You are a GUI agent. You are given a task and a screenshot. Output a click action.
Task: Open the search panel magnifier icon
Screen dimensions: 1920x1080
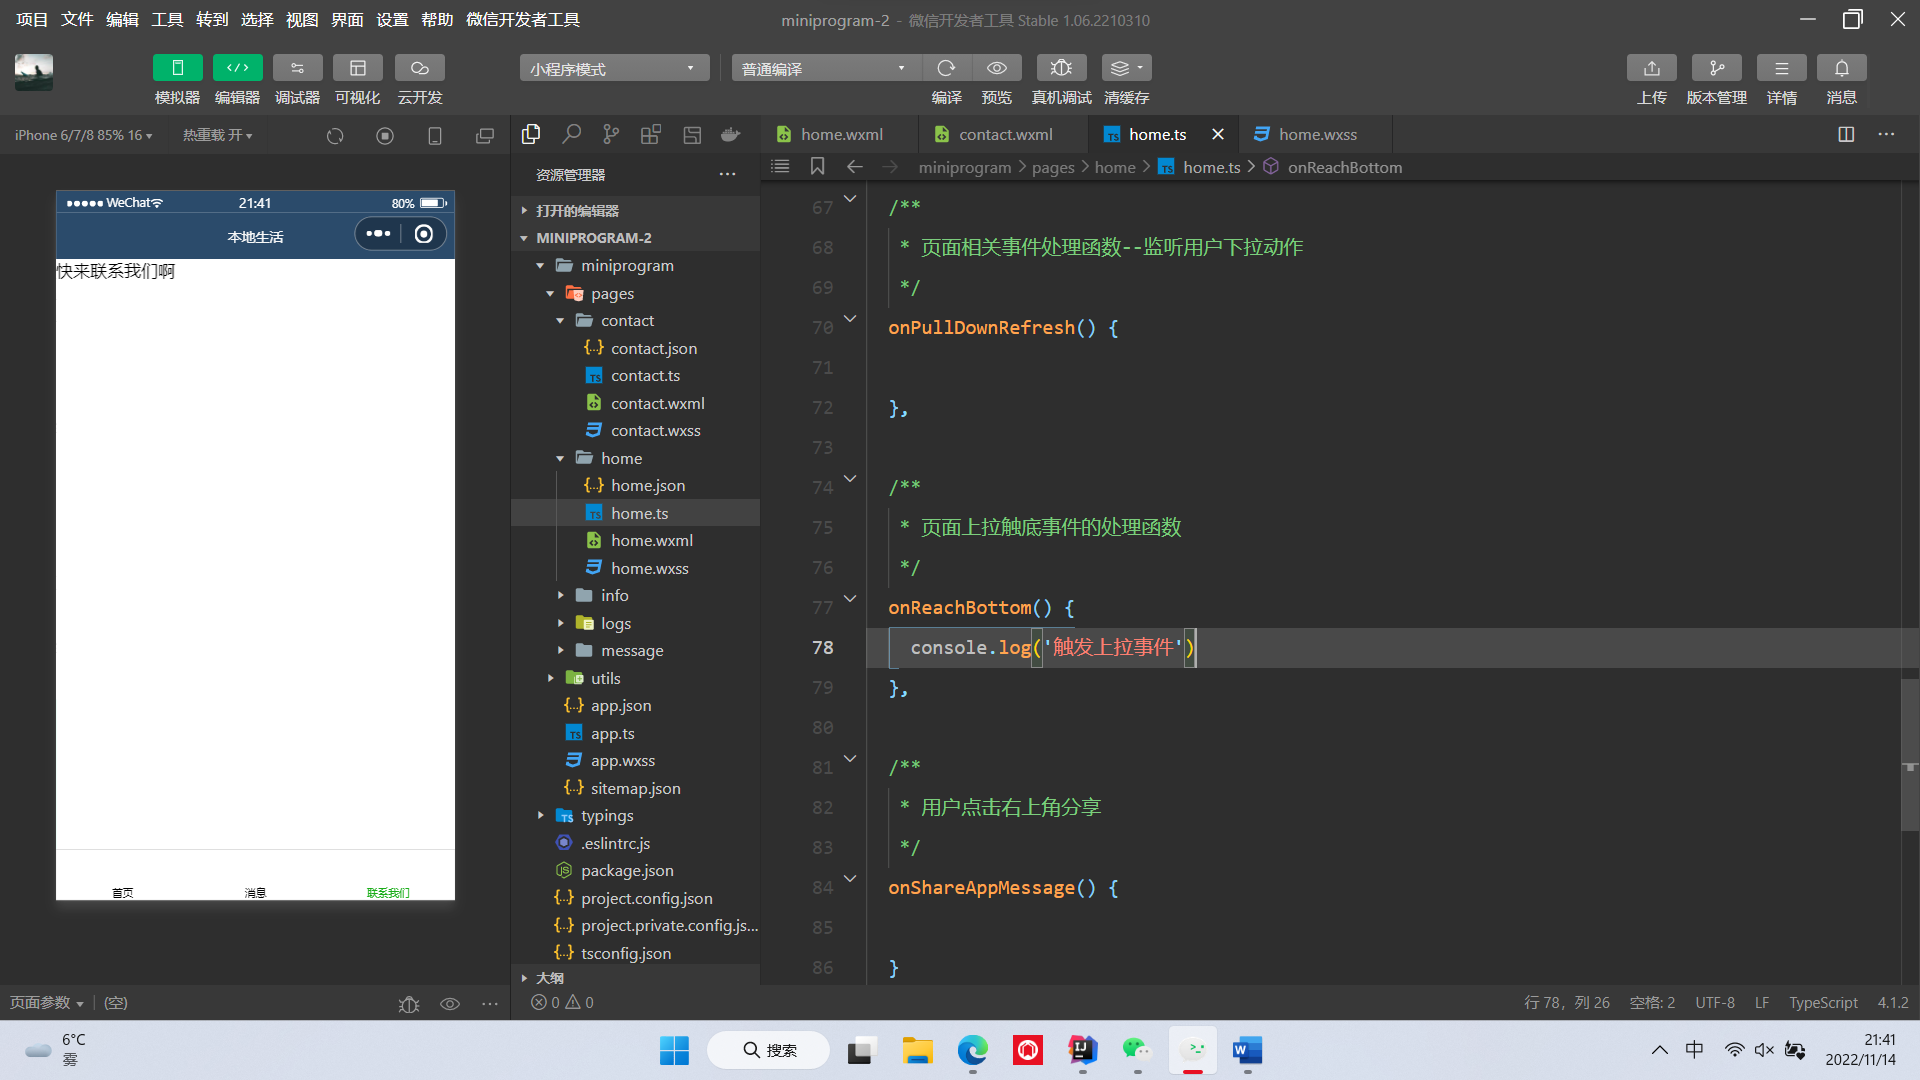(x=571, y=135)
